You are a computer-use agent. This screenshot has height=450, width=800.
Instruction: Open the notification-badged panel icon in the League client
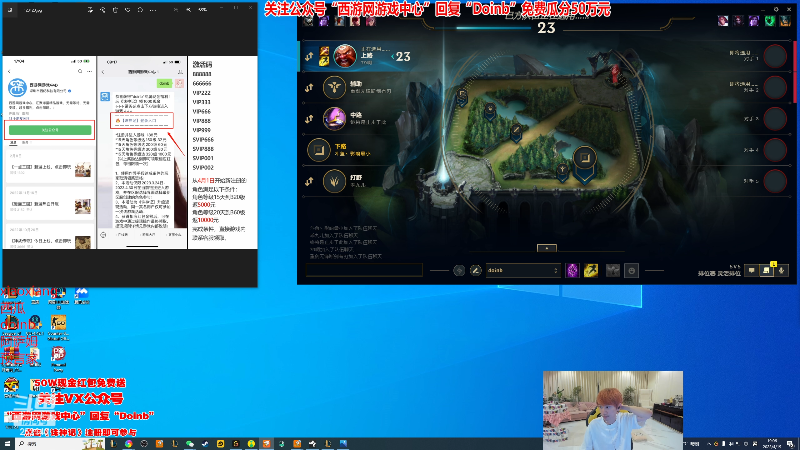[x=766, y=270]
